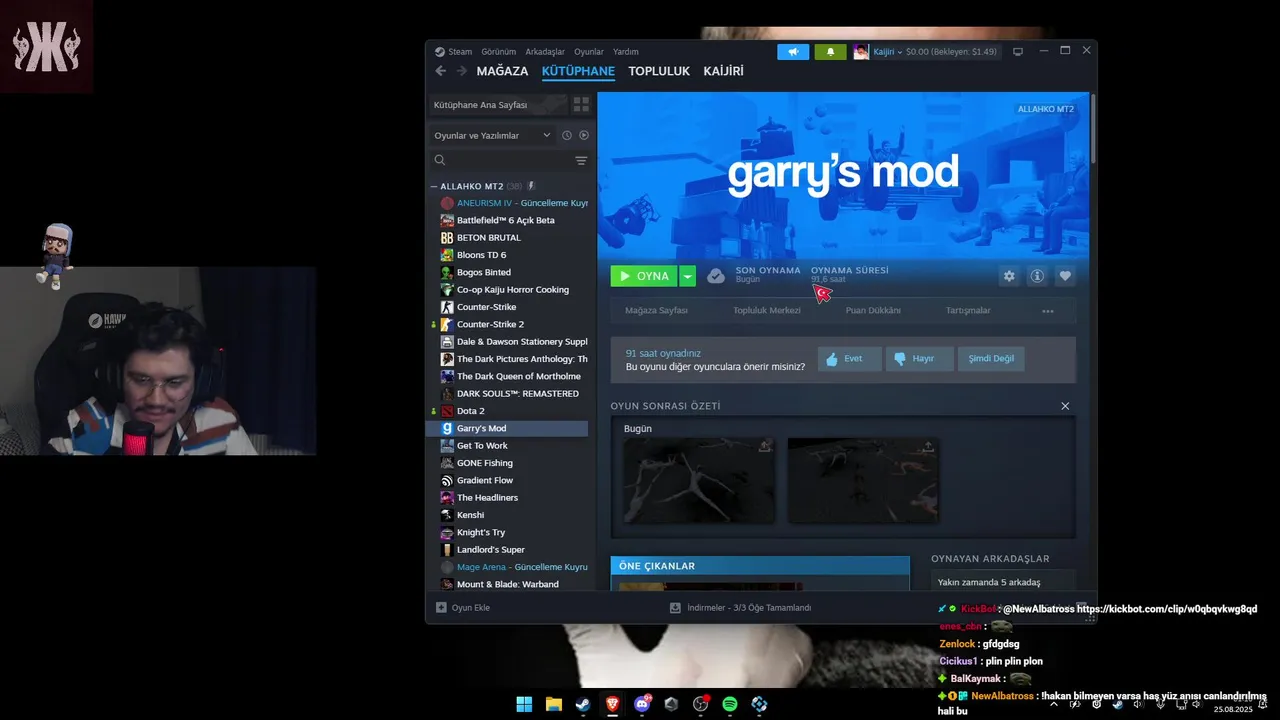Open Brave browser from the taskbar
Screen dimensions: 1280x720
pos(612,704)
